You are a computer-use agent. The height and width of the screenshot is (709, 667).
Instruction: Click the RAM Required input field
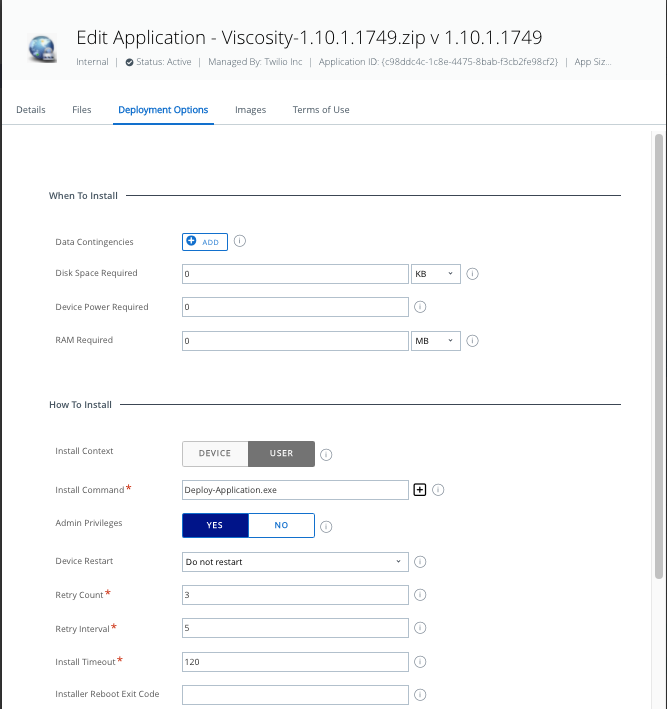click(x=295, y=341)
